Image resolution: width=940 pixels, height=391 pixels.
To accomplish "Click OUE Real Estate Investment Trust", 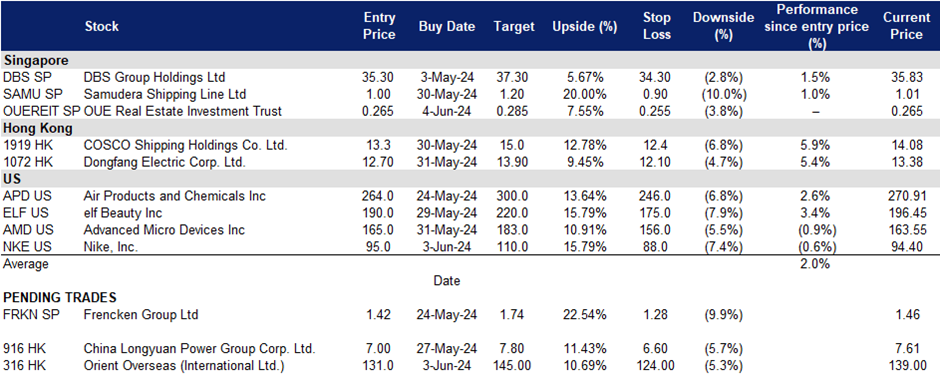I will (x=183, y=112).
